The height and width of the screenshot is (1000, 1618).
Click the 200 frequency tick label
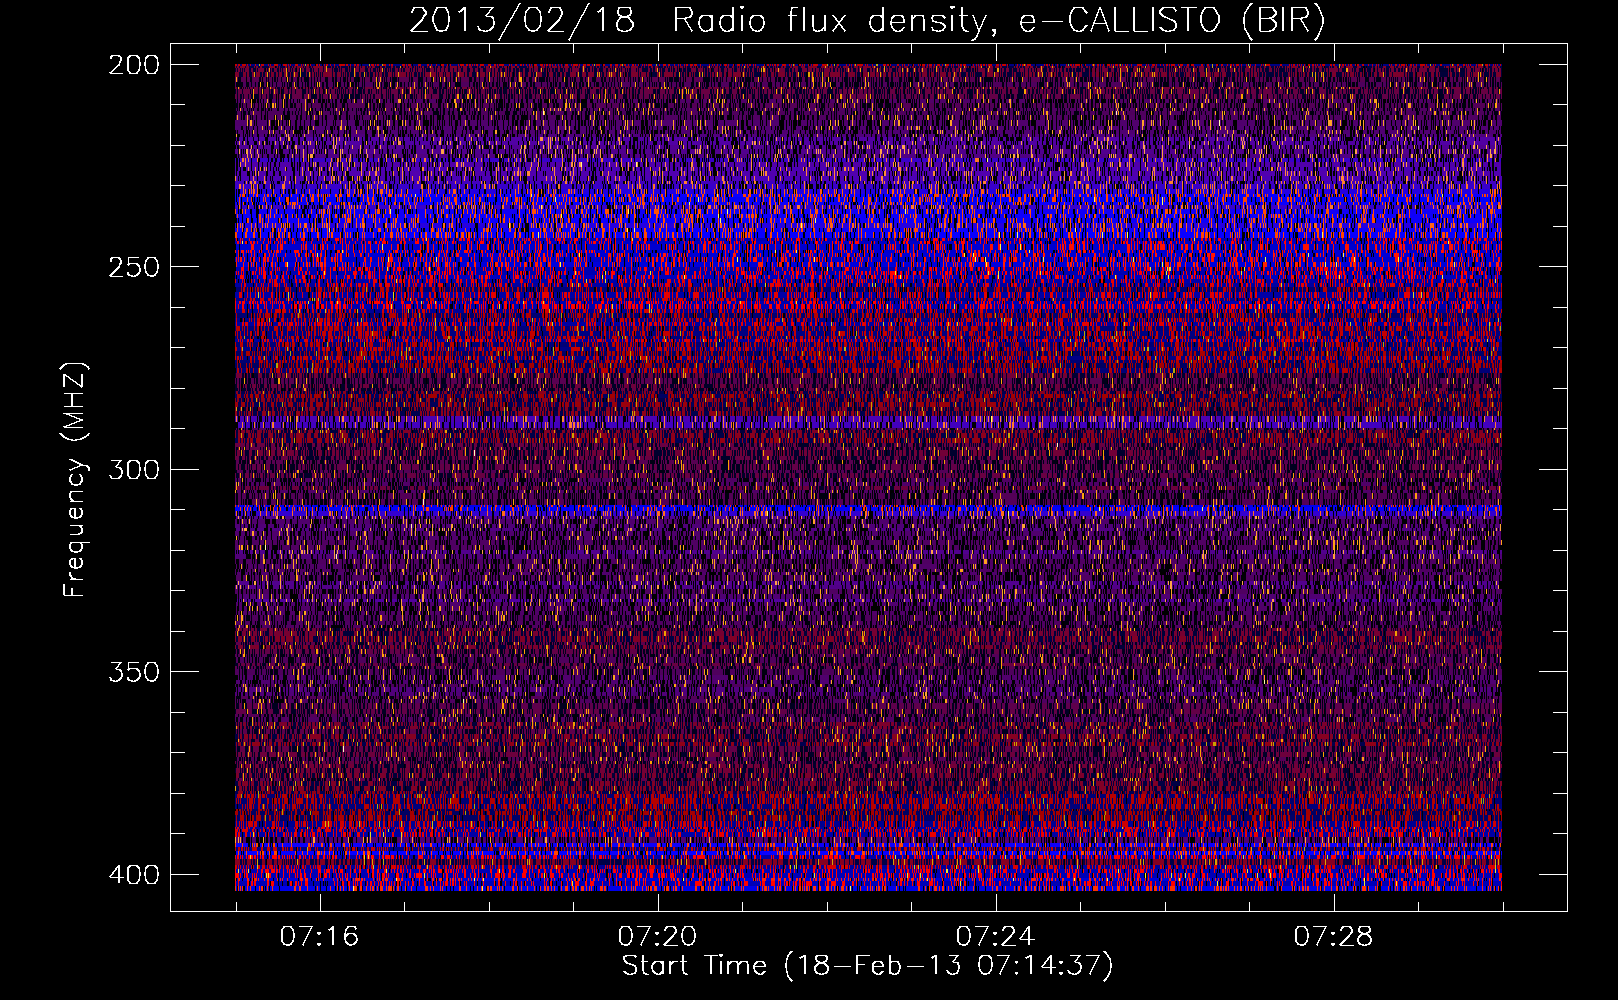pos(133,65)
